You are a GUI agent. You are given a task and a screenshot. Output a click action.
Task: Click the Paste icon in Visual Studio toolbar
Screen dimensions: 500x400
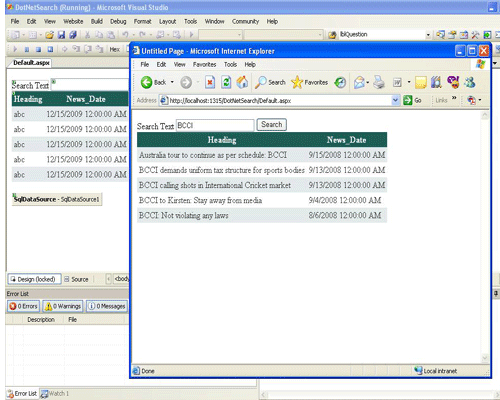(111, 35)
